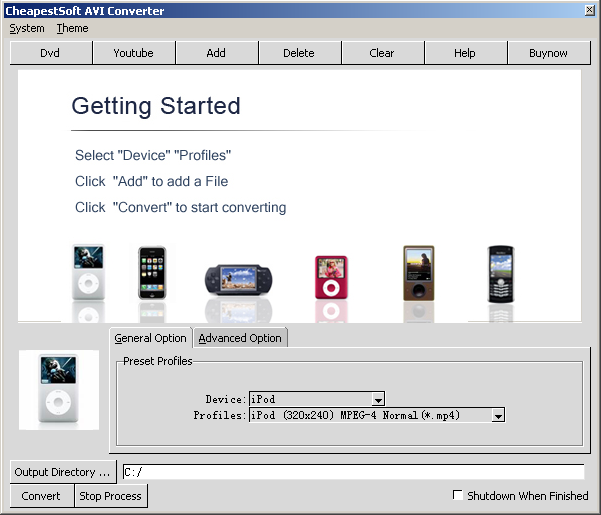Switch to the General Option tab
Viewport: 601px width, 515px height.
pyautogui.click(x=150, y=338)
